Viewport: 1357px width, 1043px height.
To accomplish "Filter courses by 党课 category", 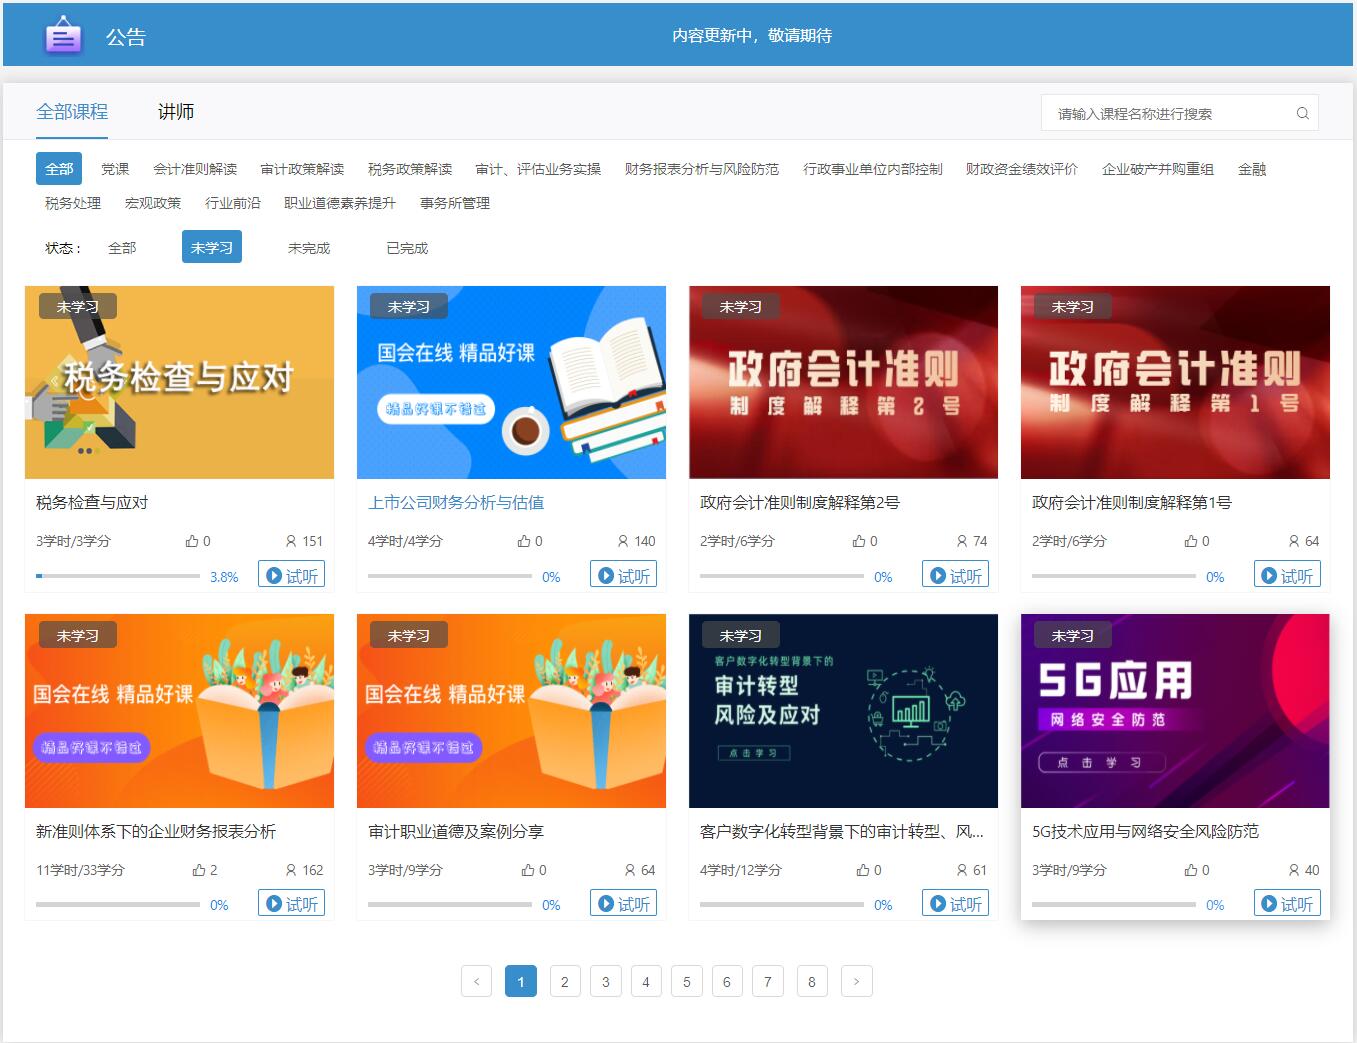I will (115, 169).
